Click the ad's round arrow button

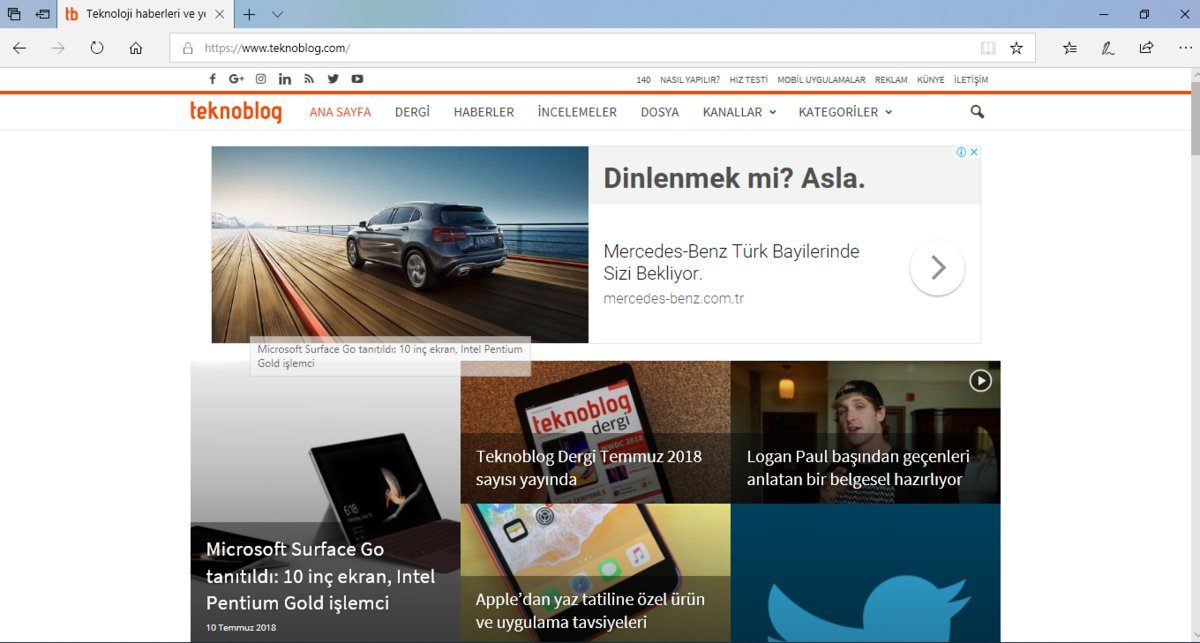click(937, 268)
